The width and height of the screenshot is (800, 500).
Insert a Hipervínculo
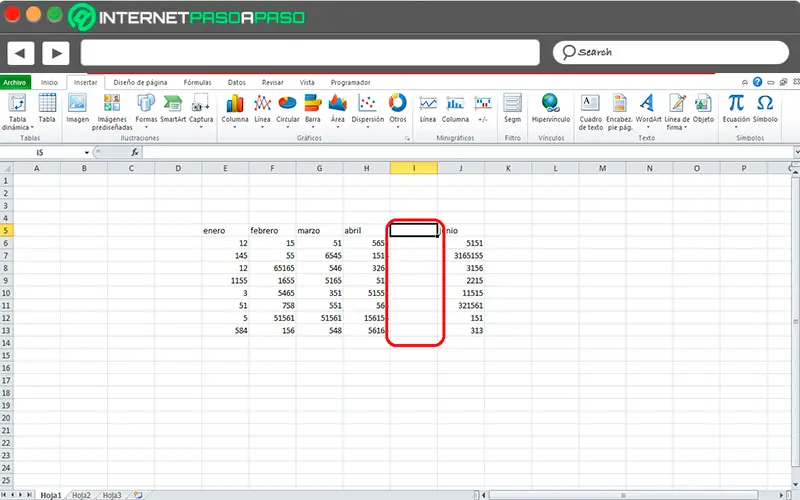coord(551,108)
